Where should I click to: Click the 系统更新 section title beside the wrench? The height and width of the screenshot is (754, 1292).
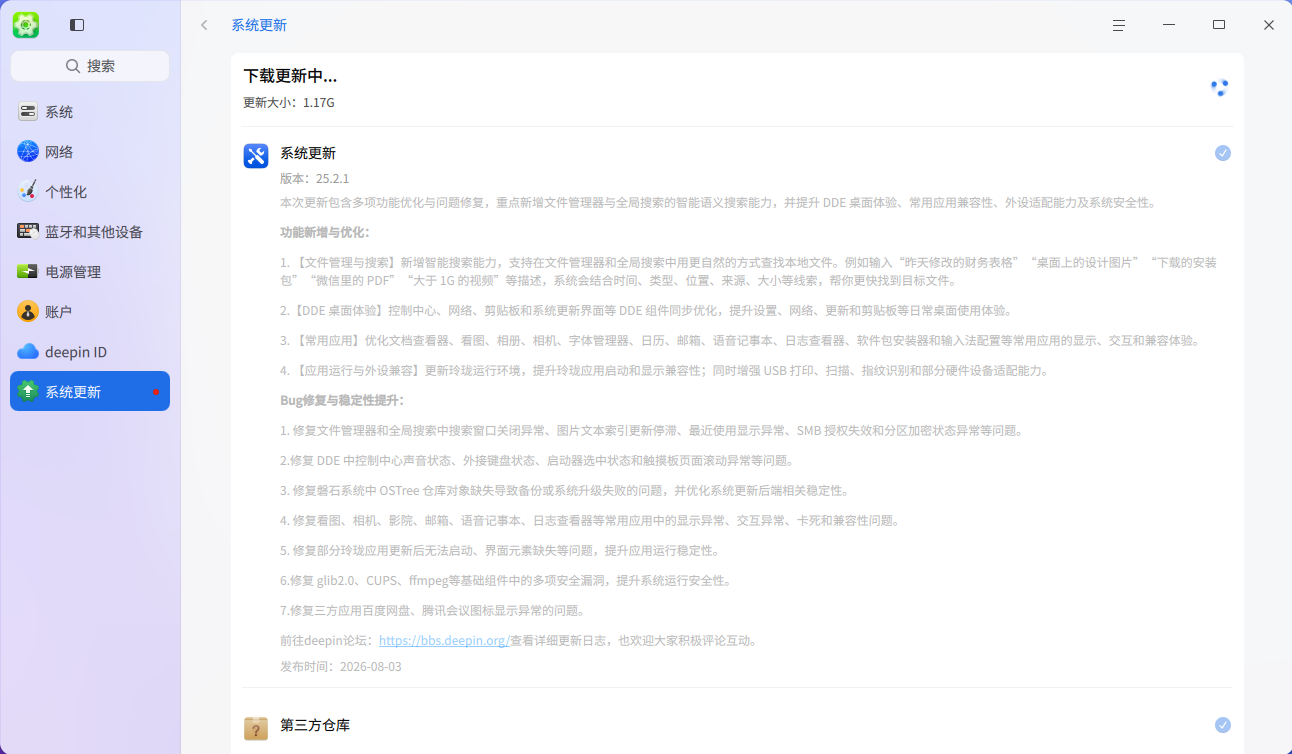click(x=308, y=153)
